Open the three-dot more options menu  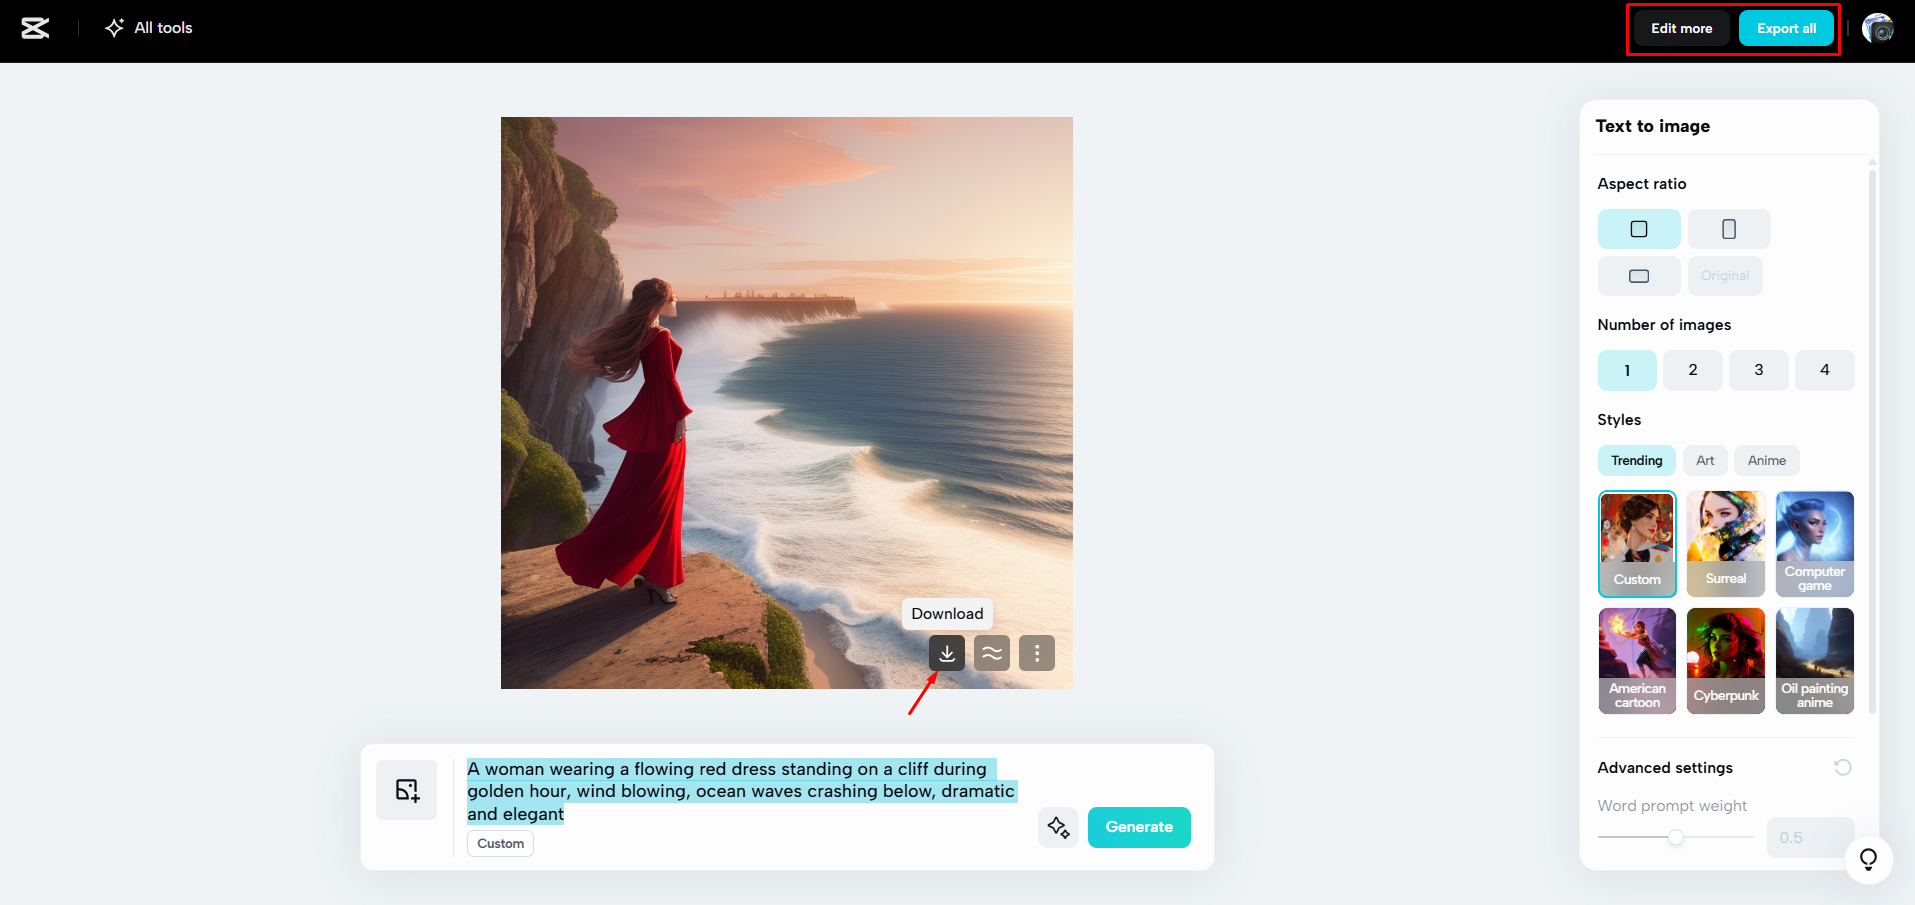(1036, 652)
